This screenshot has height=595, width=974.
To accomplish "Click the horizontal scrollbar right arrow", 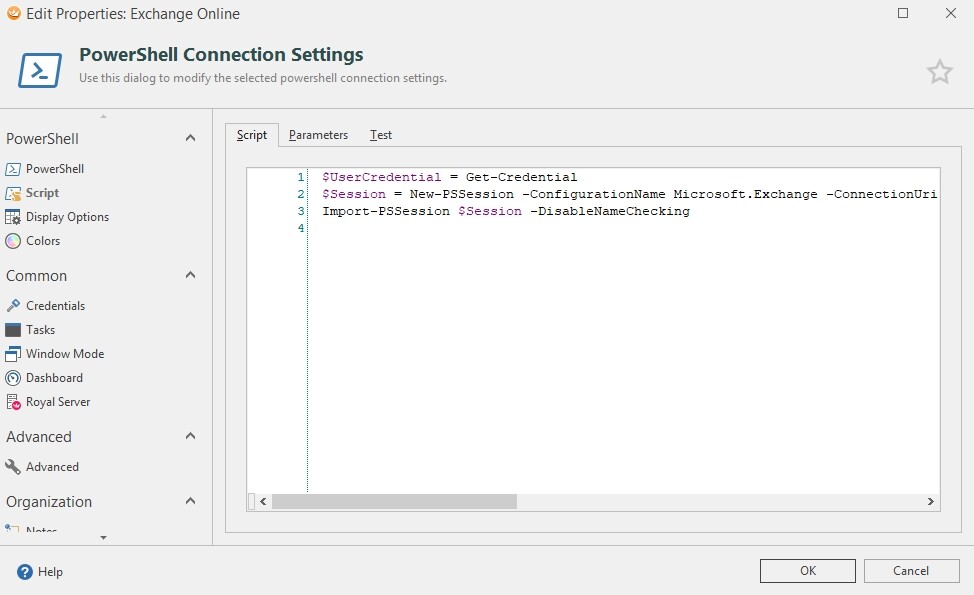I will pyautogui.click(x=930, y=502).
